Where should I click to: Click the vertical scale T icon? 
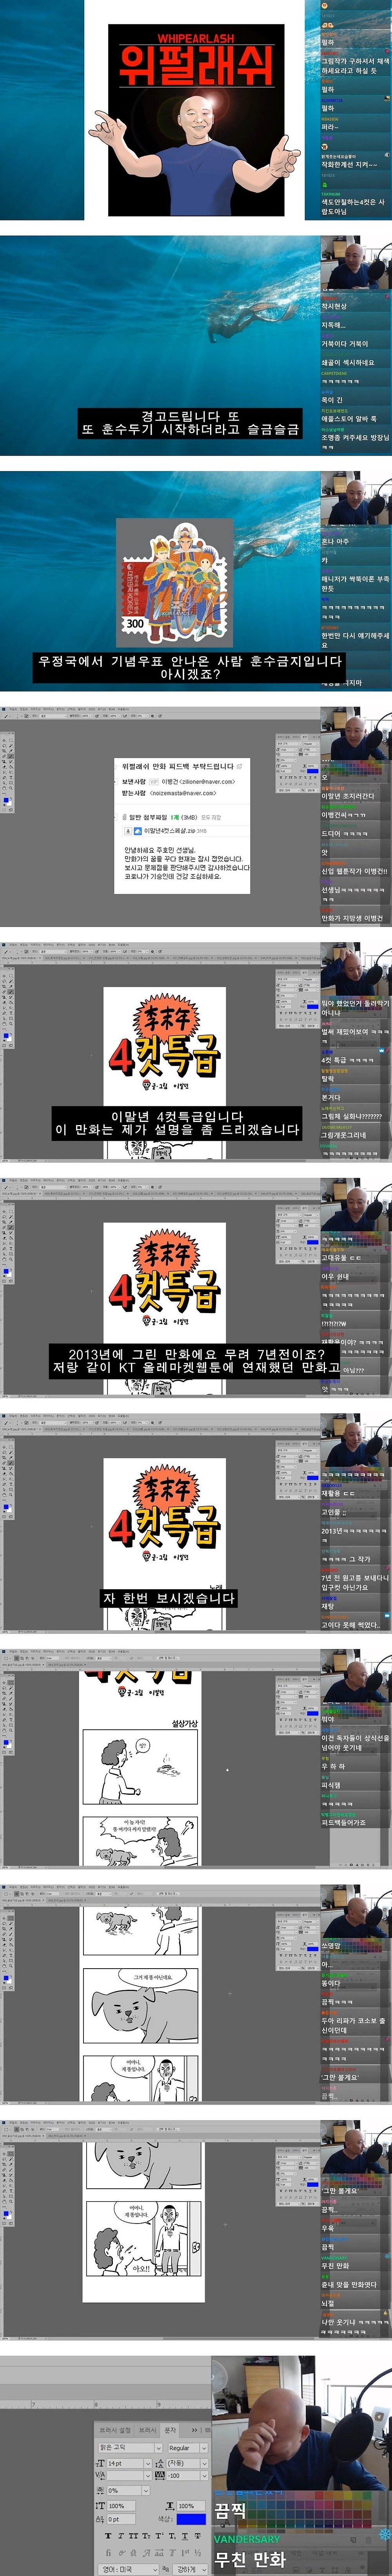pos(101,2506)
